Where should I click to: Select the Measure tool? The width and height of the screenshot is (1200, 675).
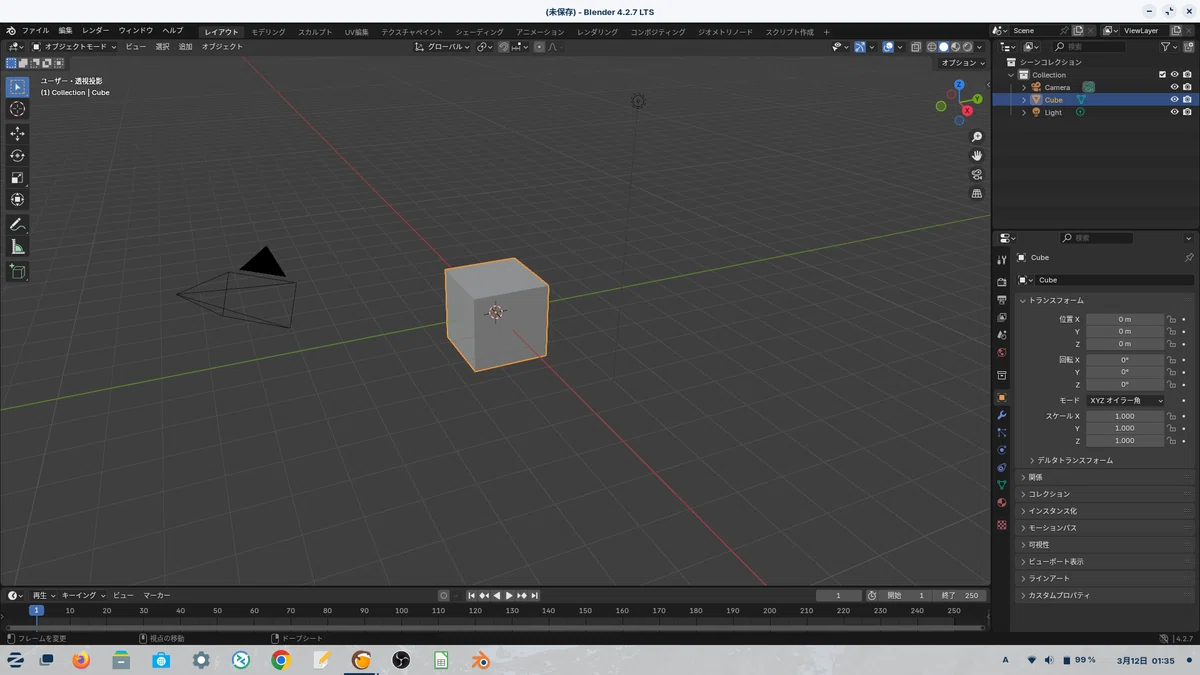(17, 246)
